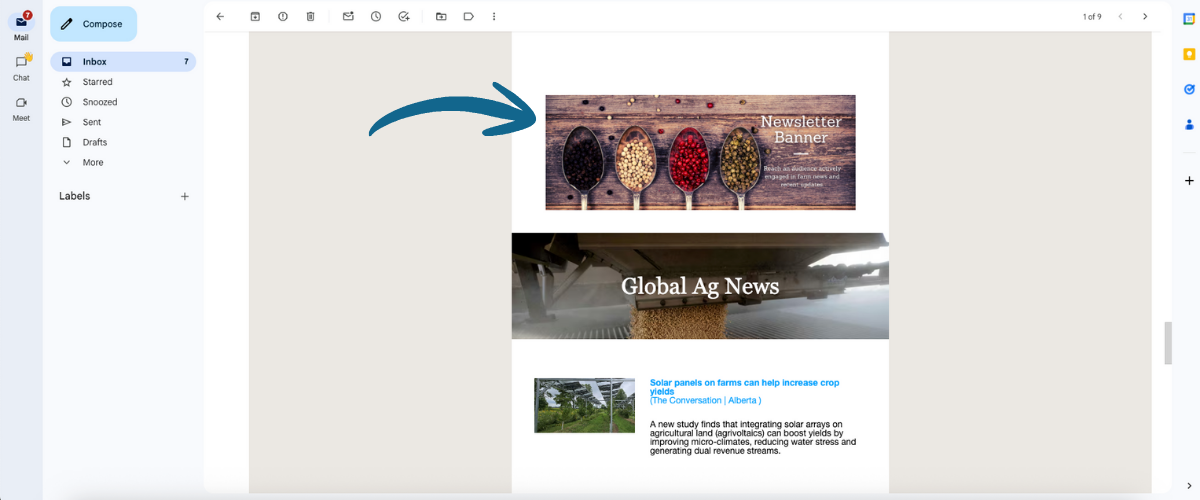Go to the newer email arrow
The height and width of the screenshot is (500, 1200).
tap(1121, 16)
